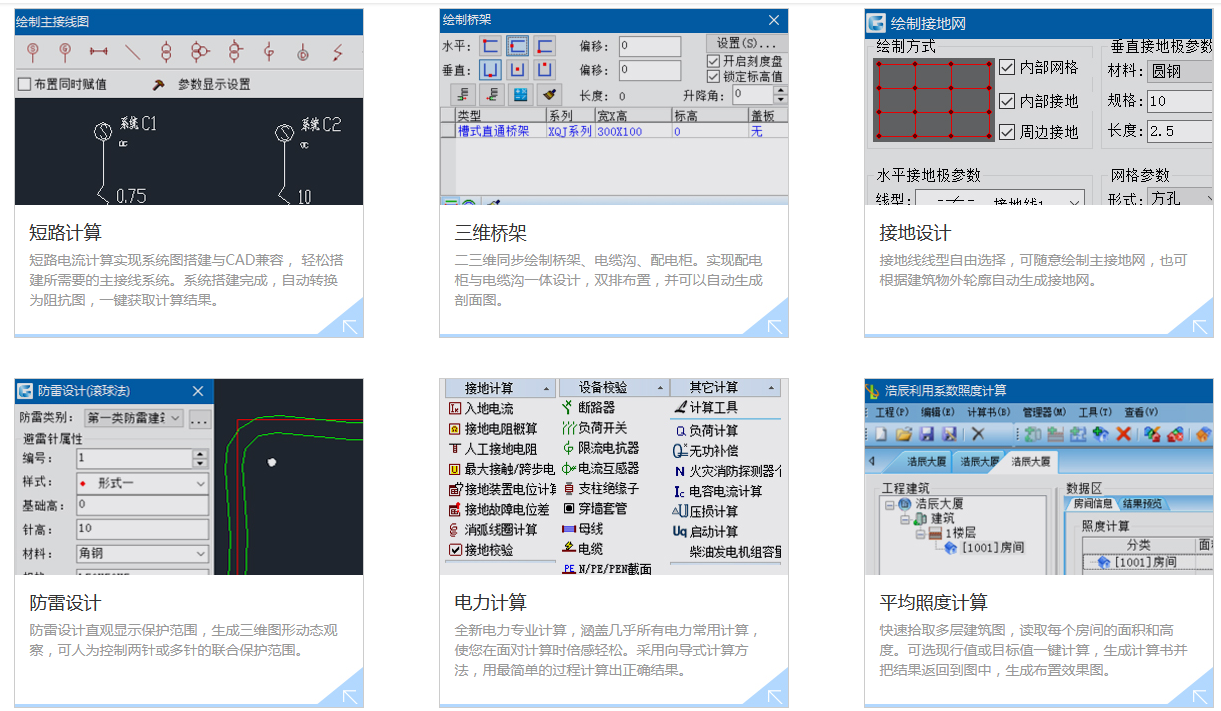Collapse 其它计算 section header
This screenshot has height=711, width=1221.
click(725, 388)
